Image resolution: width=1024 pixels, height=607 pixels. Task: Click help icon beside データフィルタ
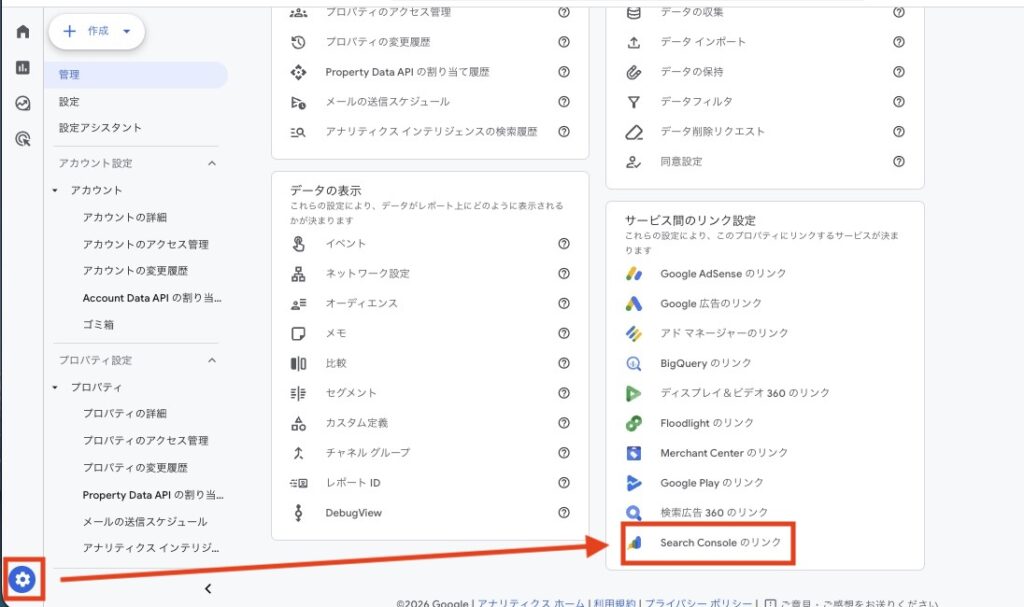[x=899, y=102]
